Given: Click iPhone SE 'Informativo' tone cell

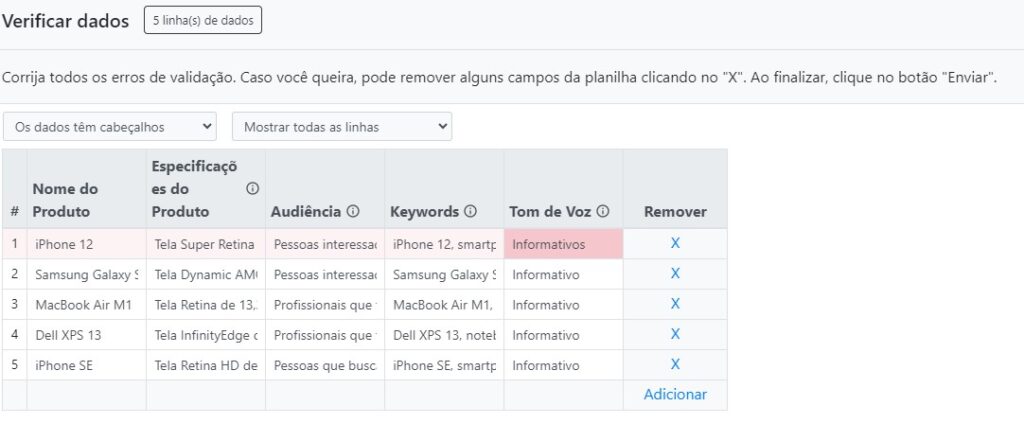Looking at the screenshot, I should (x=563, y=365).
